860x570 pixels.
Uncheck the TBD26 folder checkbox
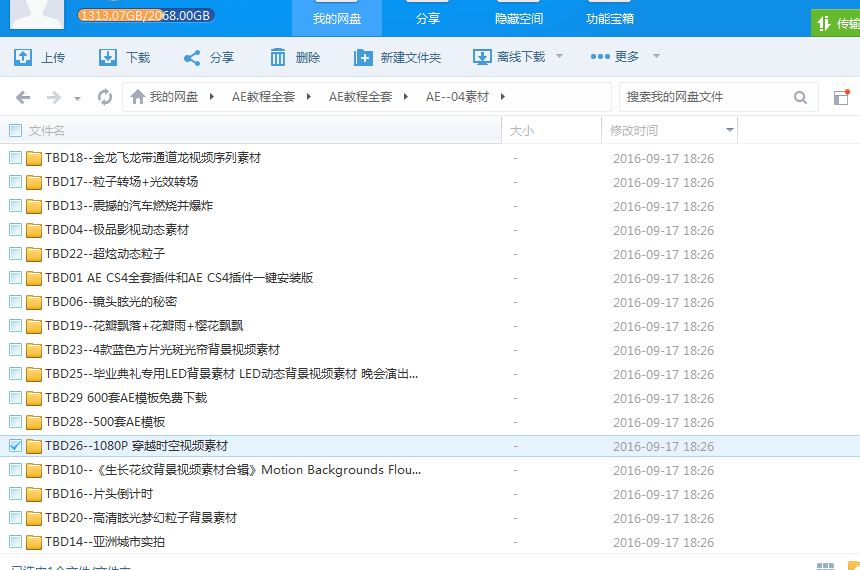pos(15,446)
